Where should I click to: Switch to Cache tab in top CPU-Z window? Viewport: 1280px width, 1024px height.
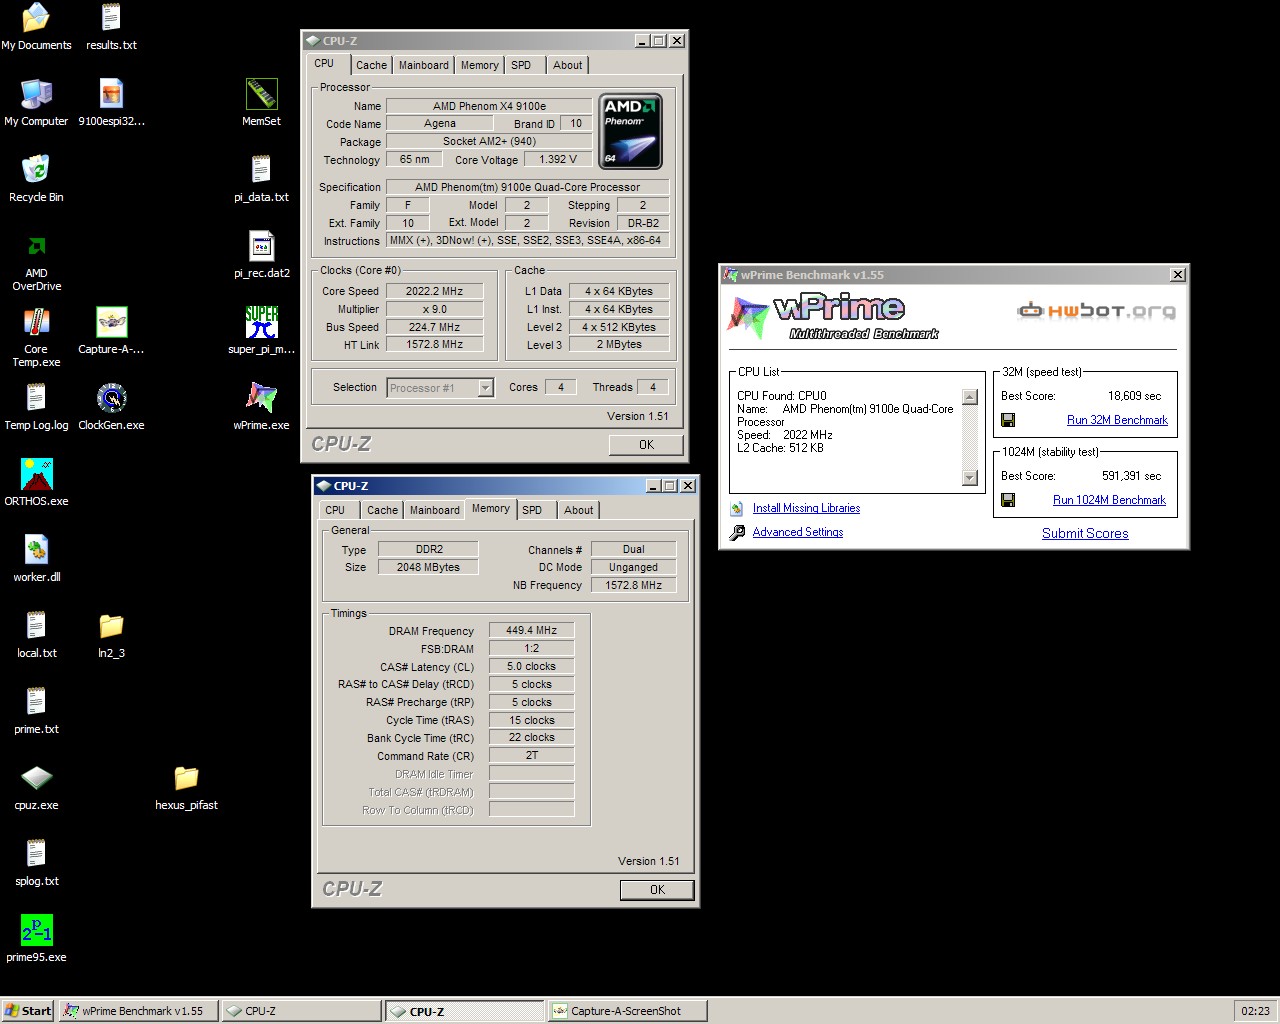pos(371,65)
